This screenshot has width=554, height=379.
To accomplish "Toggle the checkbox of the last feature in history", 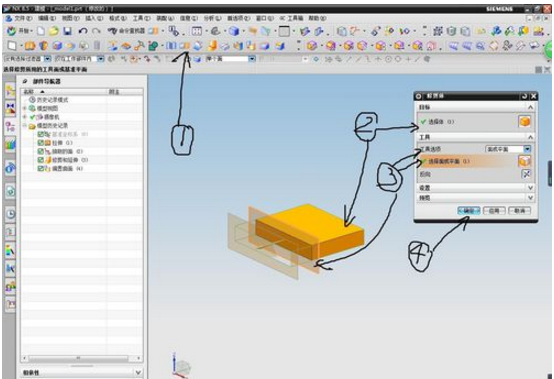I will coord(41,168).
